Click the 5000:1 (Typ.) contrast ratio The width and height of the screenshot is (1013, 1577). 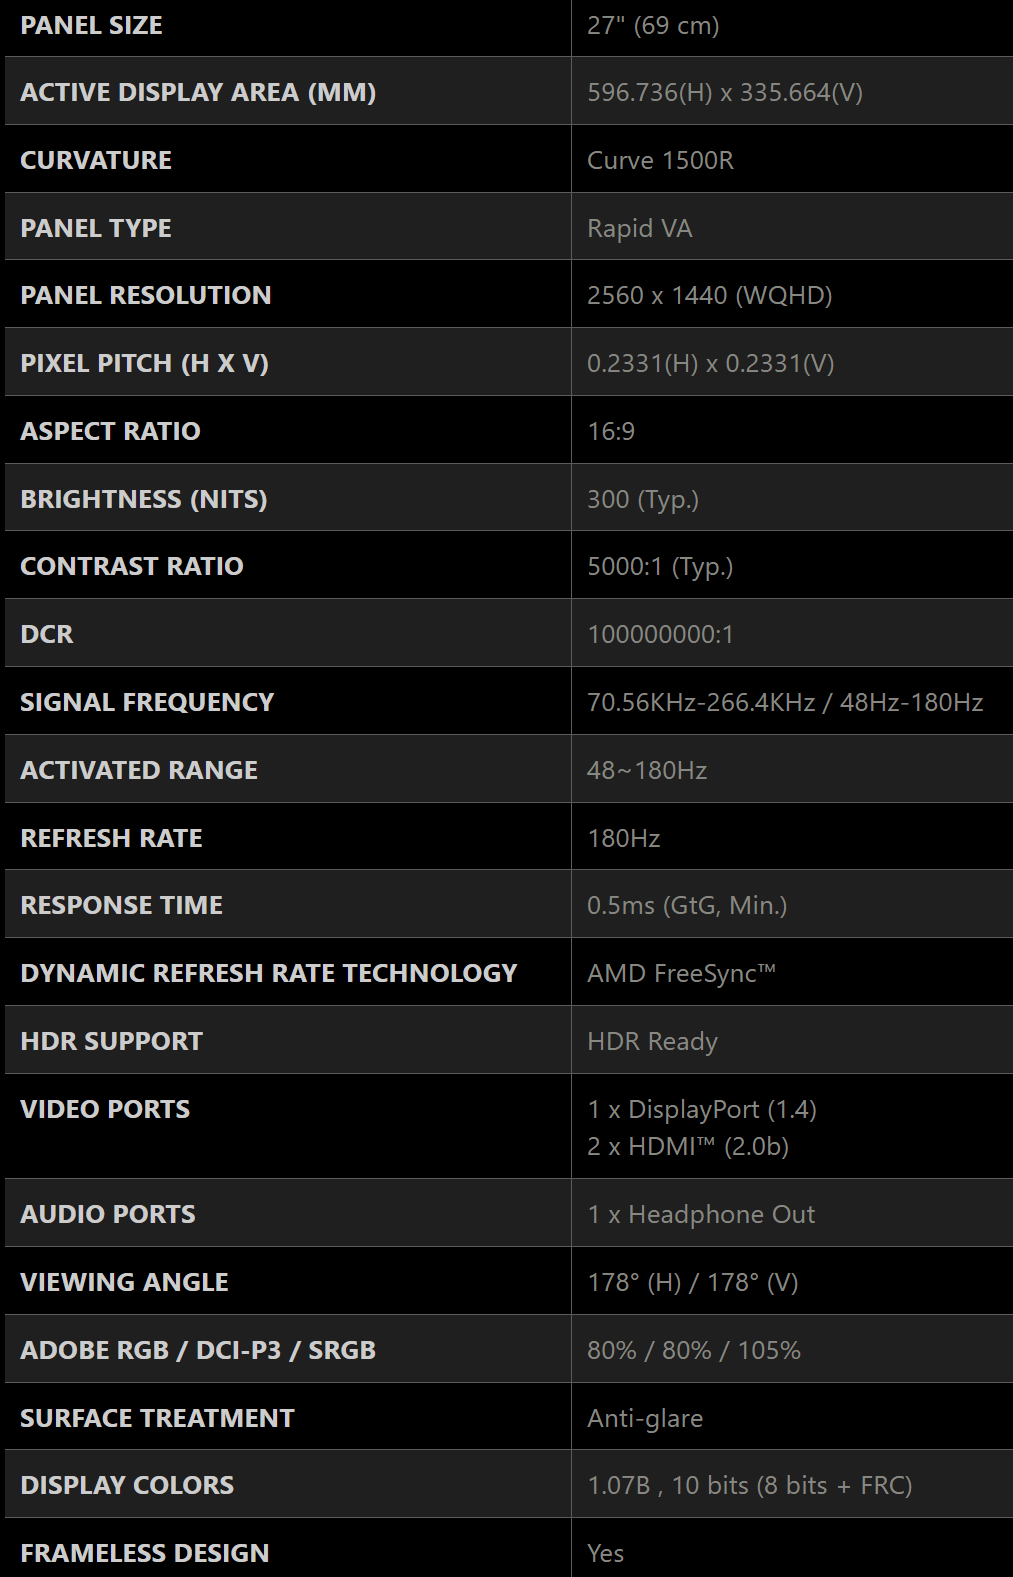point(660,566)
